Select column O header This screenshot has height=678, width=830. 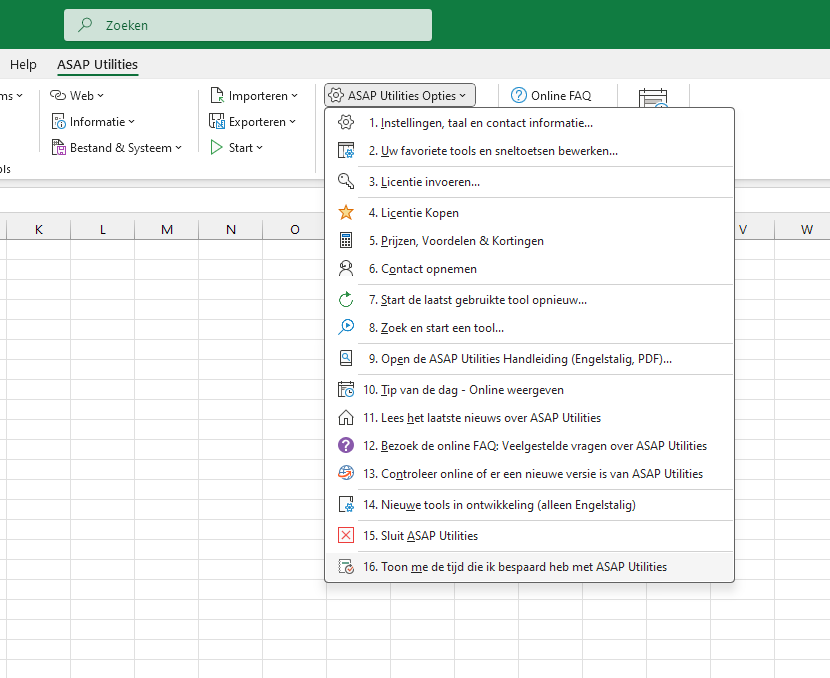click(x=295, y=229)
